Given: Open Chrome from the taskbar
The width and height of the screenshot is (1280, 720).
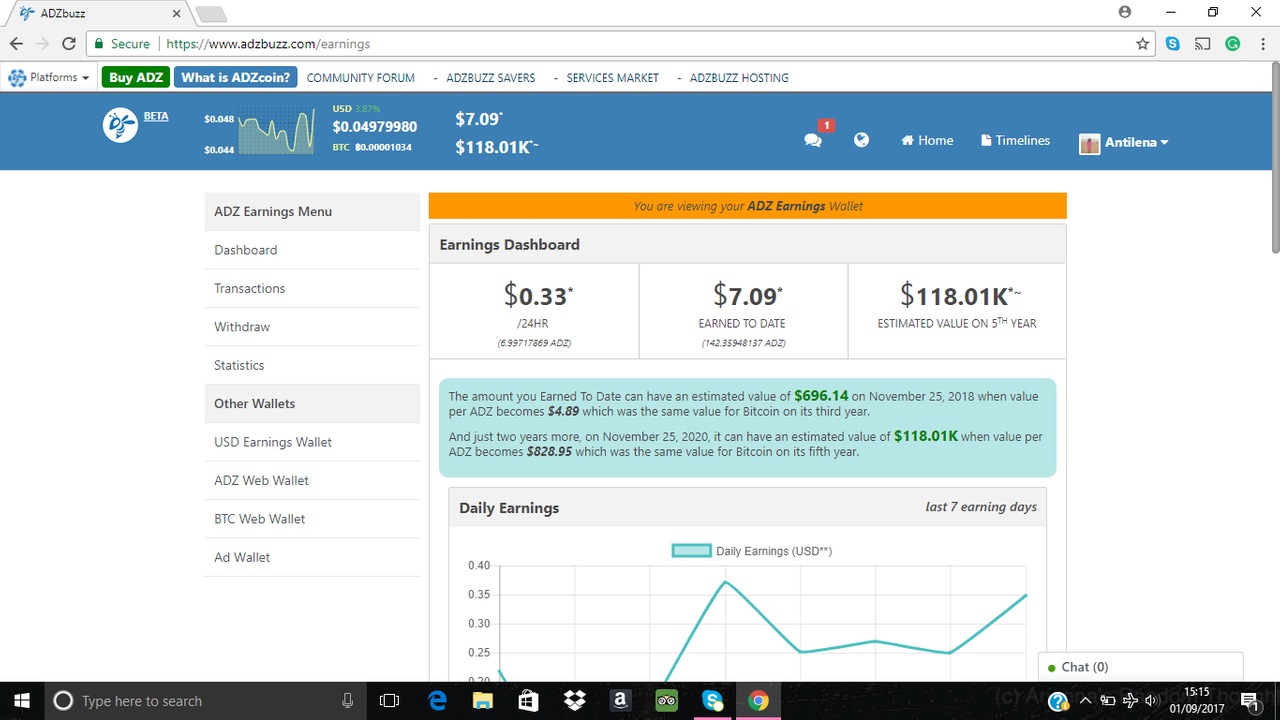Looking at the screenshot, I should click(759, 701).
